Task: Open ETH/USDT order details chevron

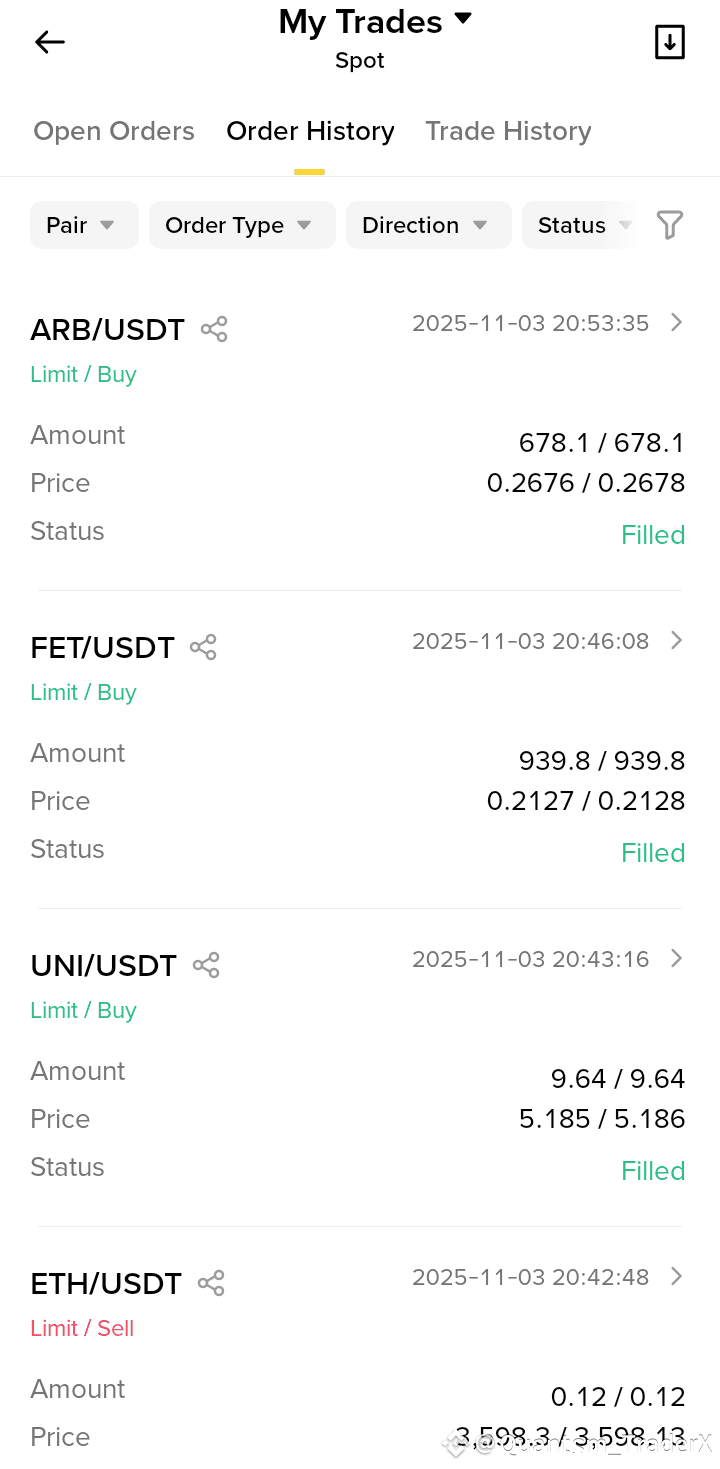Action: pyautogui.click(x=677, y=1276)
